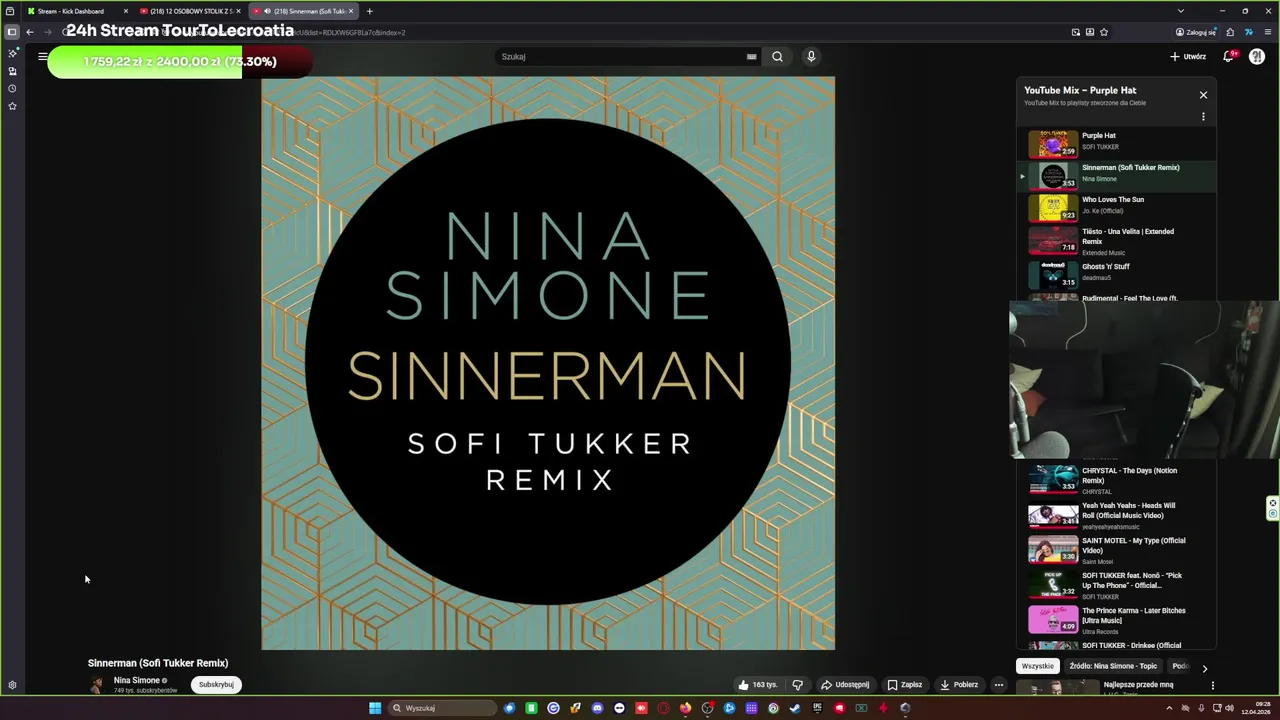Open the Nina Simone channel name link
This screenshot has height=720, width=1280.
pyautogui.click(x=137, y=680)
